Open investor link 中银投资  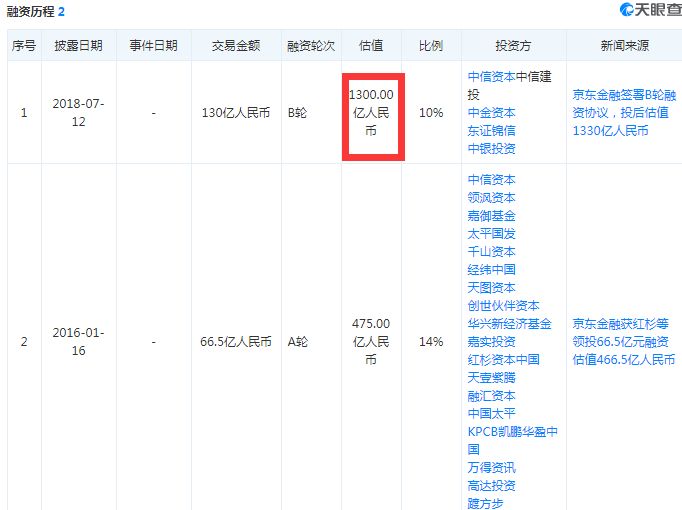491,149
